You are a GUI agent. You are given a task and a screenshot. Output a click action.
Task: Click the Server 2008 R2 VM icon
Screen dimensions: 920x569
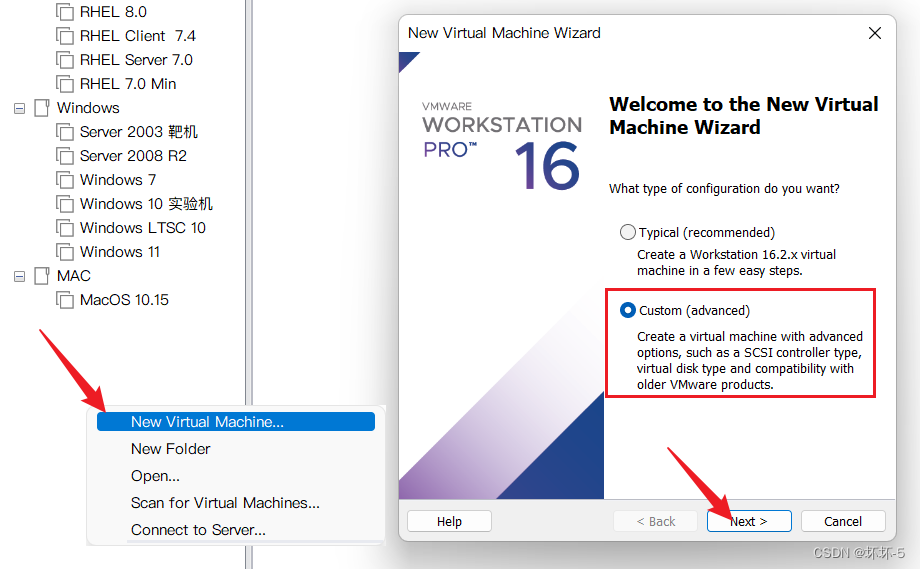65,156
